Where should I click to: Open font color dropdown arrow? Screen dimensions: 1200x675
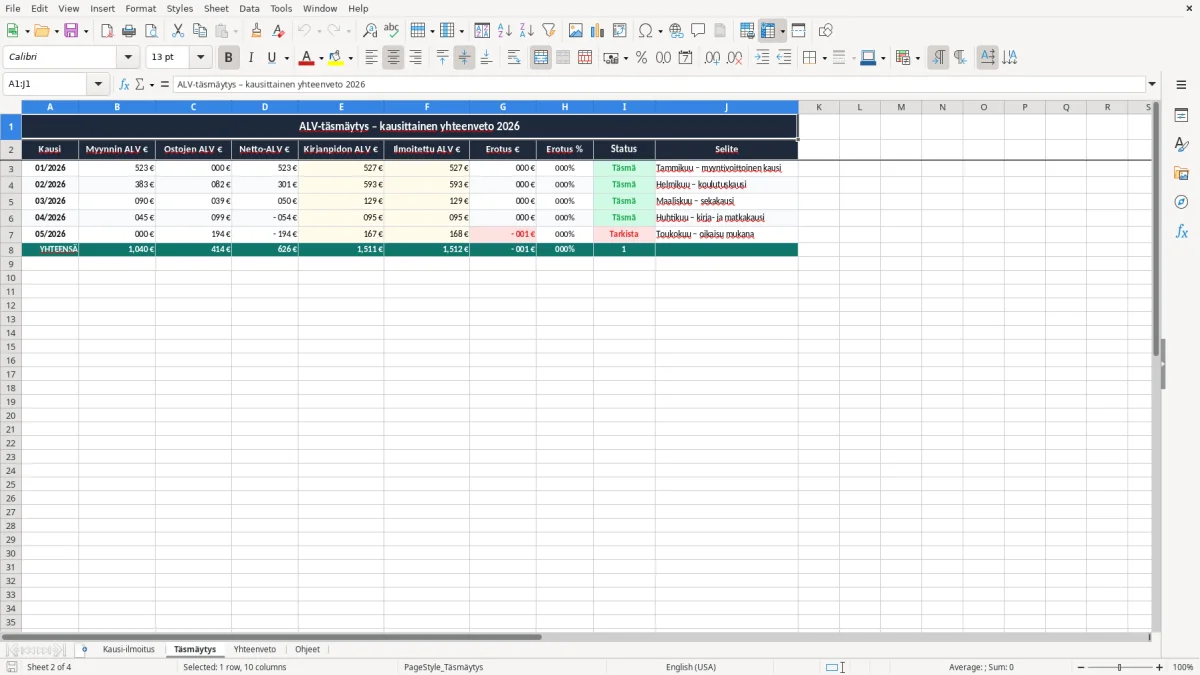pyautogui.click(x=321, y=58)
